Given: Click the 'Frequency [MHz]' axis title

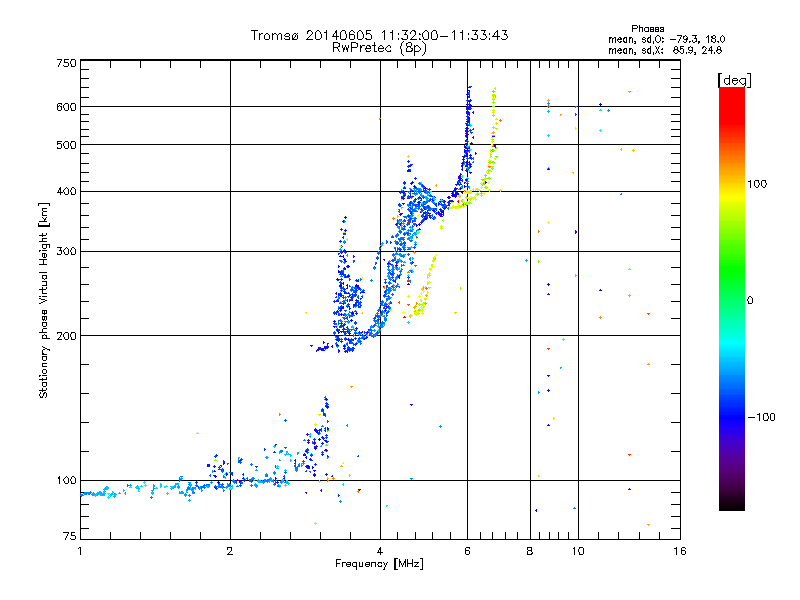Looking at the screenshot, I should pos(379,564).
